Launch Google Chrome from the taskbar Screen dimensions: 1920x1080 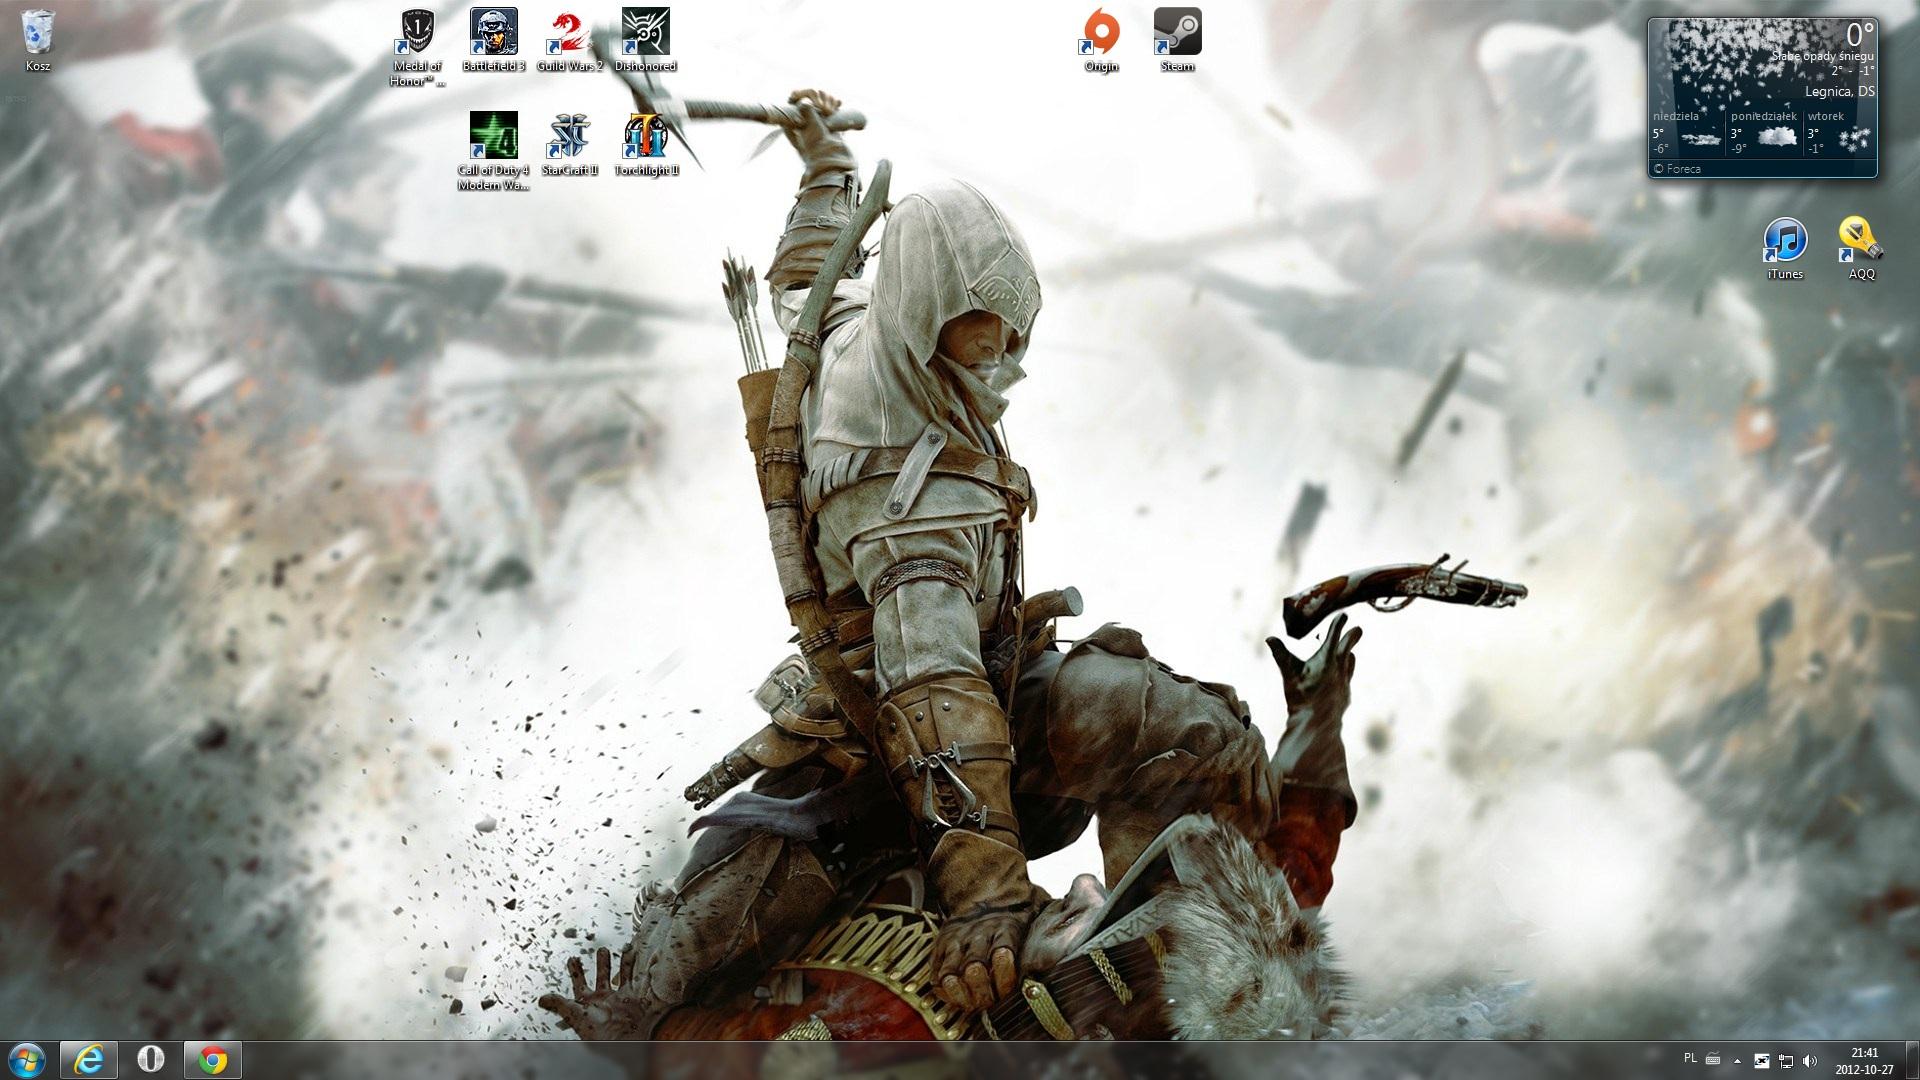pos(213,1060)
